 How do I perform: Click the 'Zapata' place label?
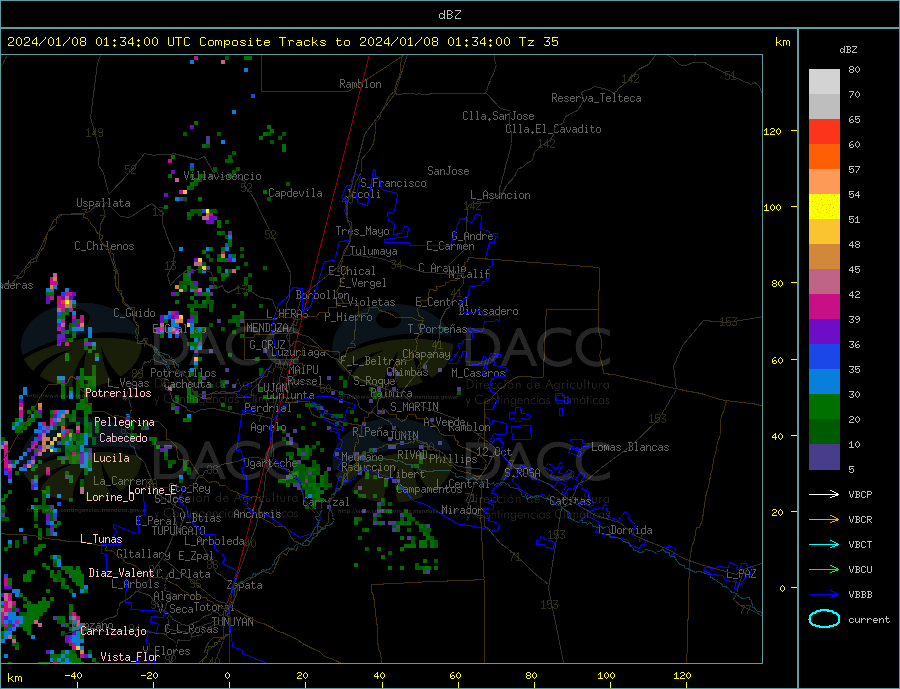pos(245,585)
